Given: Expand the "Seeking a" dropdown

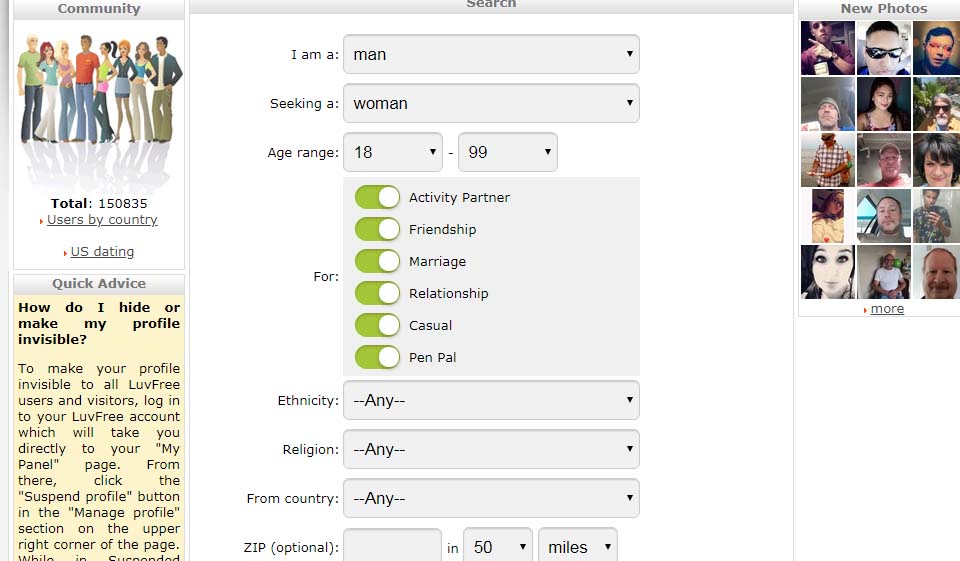Looking at the screenshot, I should pyautogui.click(x=491, y=103).
